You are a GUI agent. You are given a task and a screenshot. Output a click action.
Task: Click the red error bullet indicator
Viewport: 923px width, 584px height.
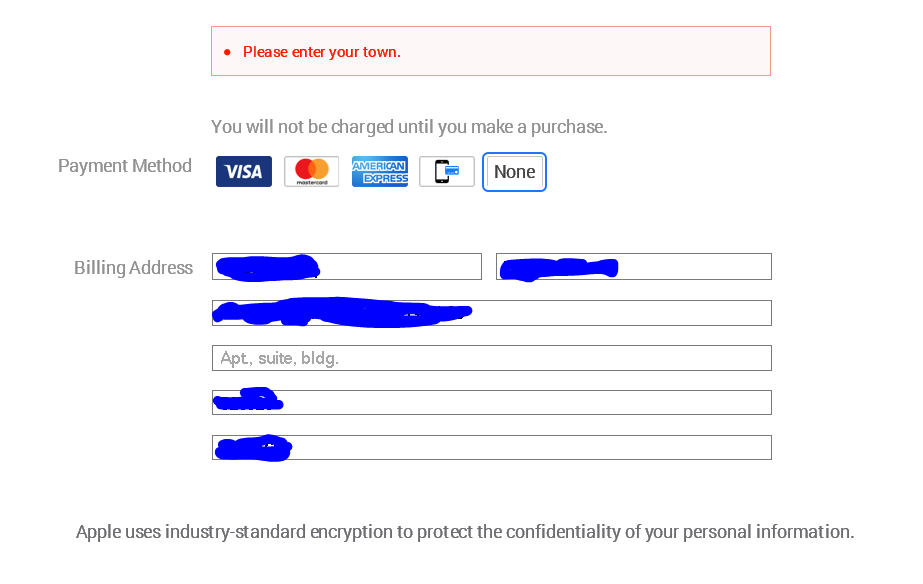click(x=227, y=51)
